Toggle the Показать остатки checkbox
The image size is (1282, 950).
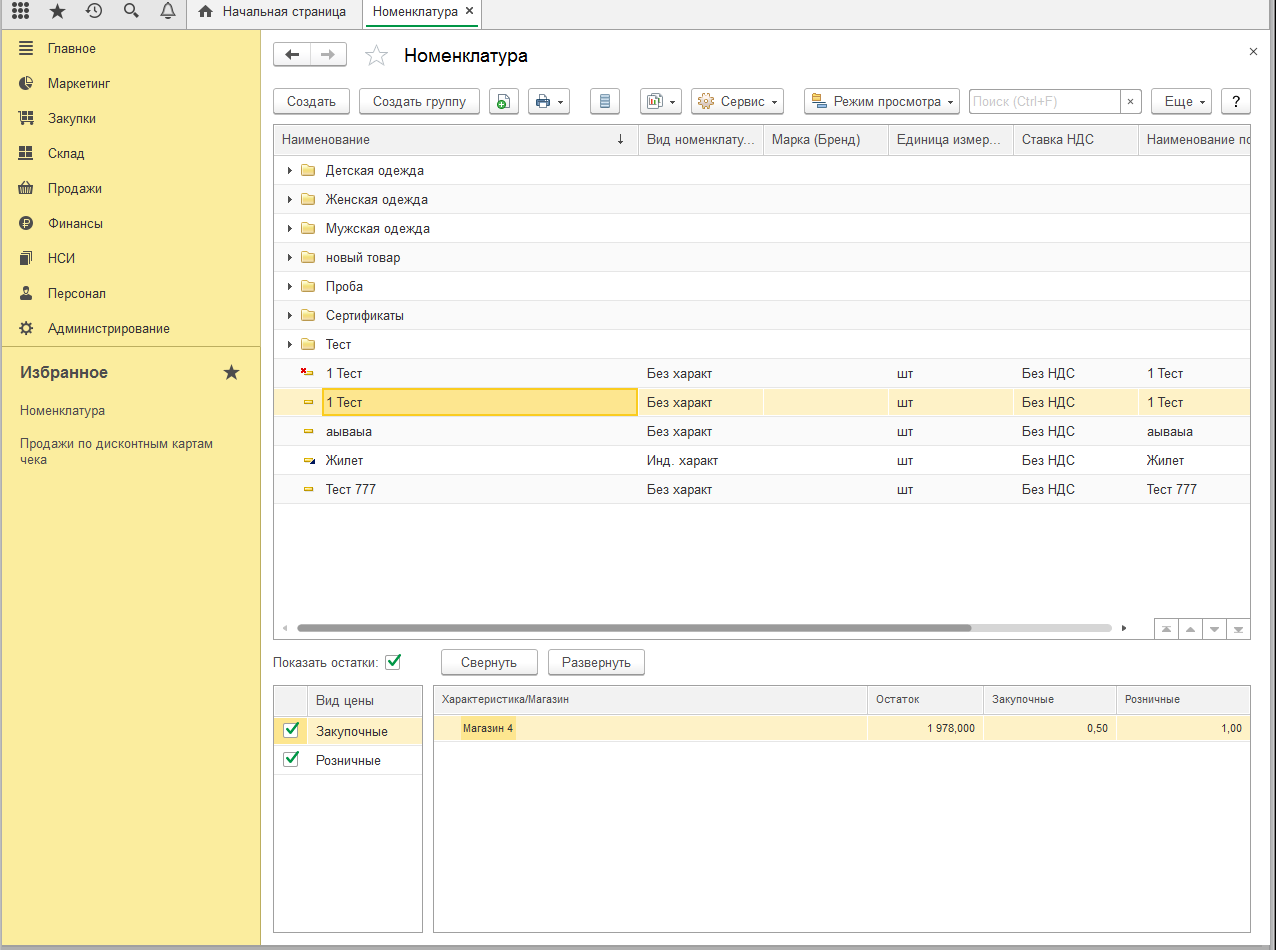pos(393,661)
